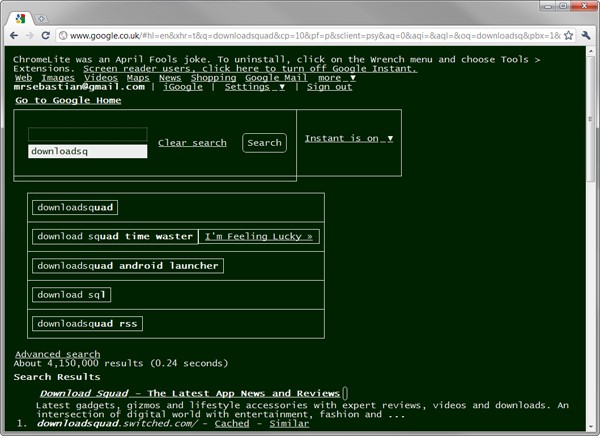This screenshot has height=436, width=600.
Task: Open the Shopping link
Action: 214,78
